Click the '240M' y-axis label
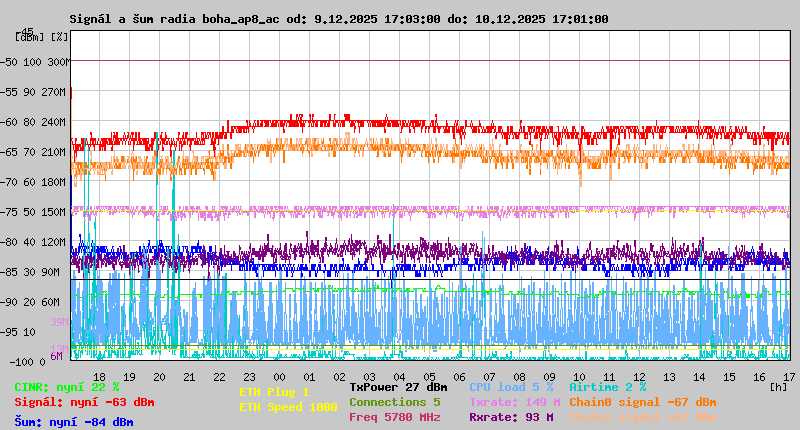The image size is (800, 430). (x=56, y=122)
